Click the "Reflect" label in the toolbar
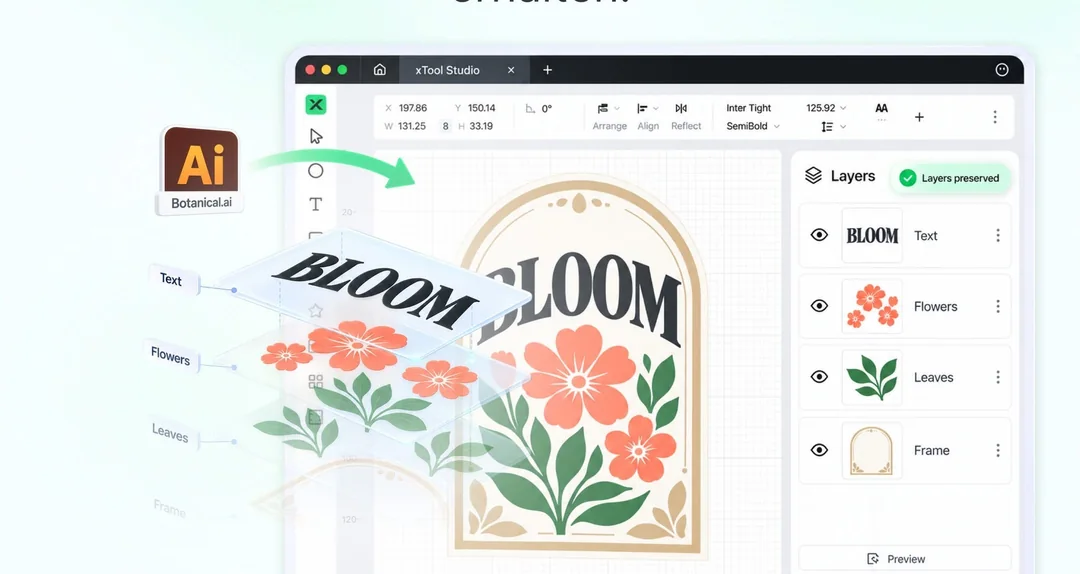 686,126
